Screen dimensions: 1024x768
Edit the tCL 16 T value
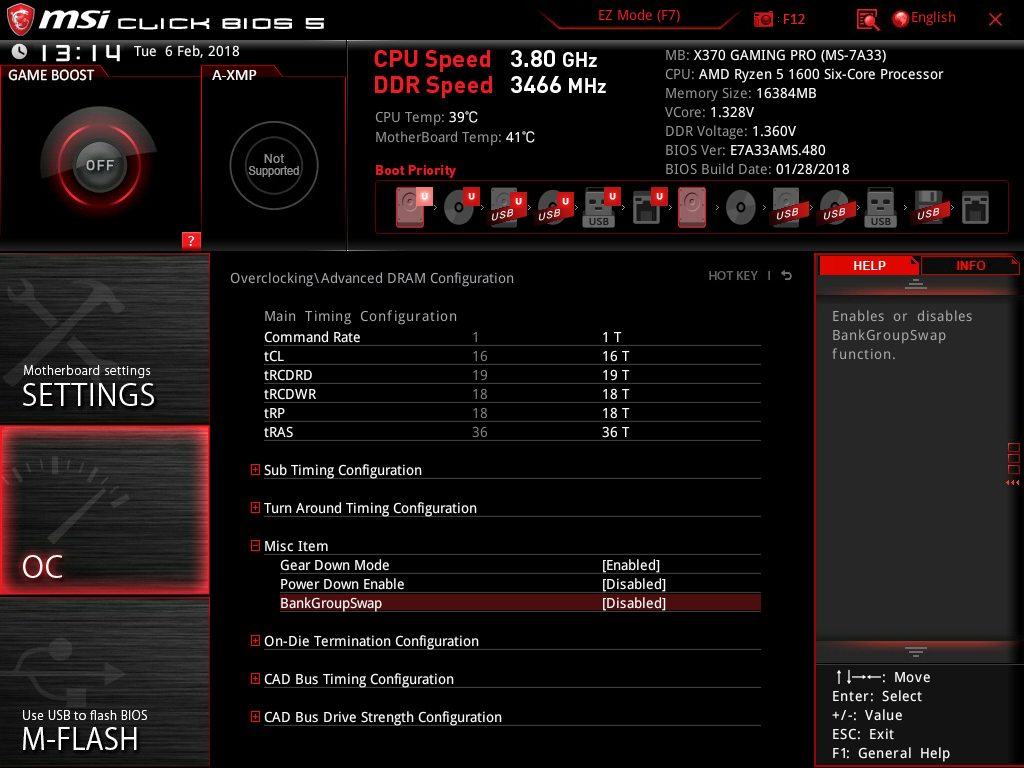tap(615, 356)
